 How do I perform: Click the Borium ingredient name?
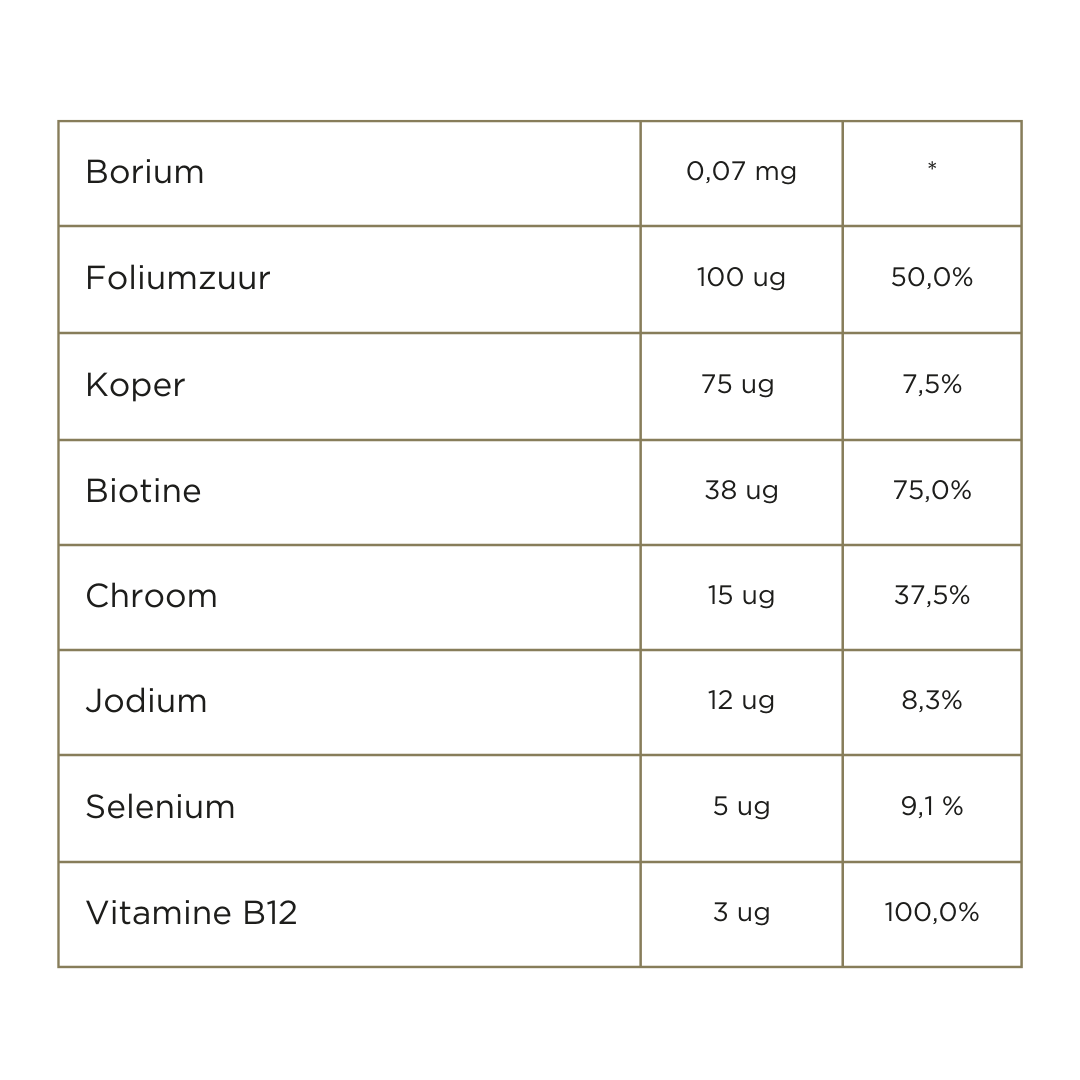(145, 172)
